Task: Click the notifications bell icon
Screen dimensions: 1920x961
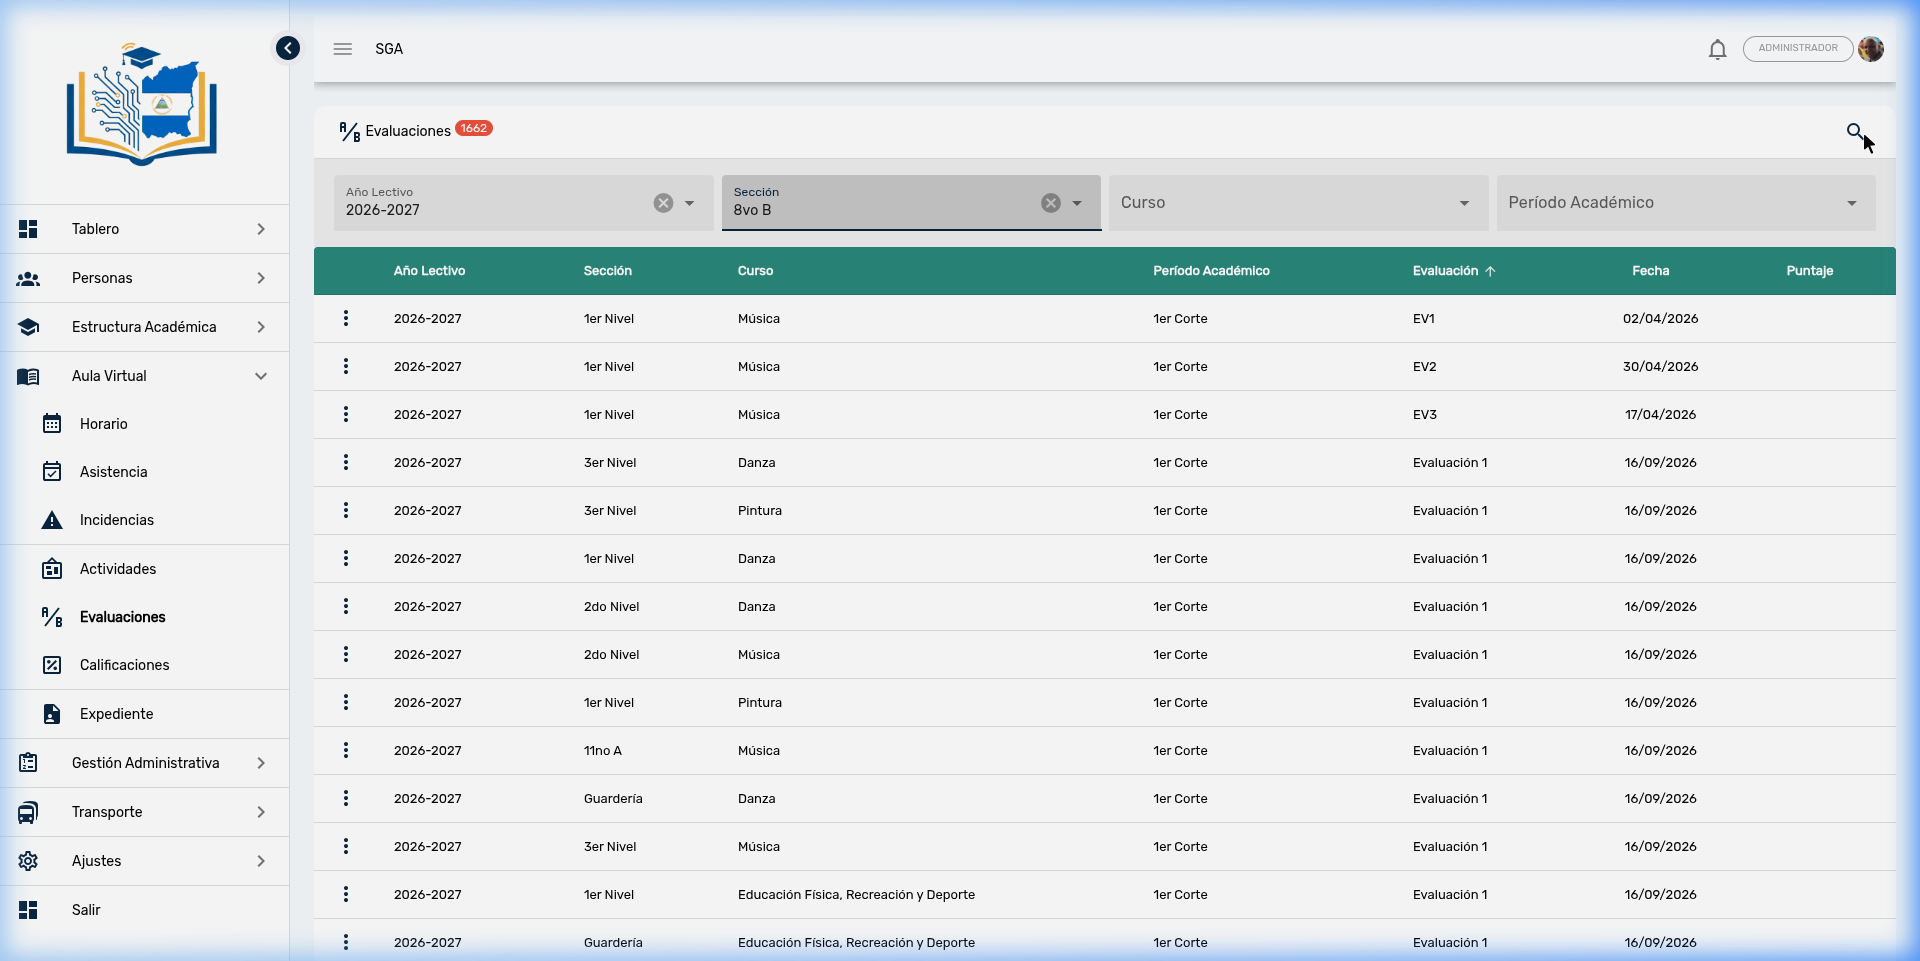Action: point(1717,49)
